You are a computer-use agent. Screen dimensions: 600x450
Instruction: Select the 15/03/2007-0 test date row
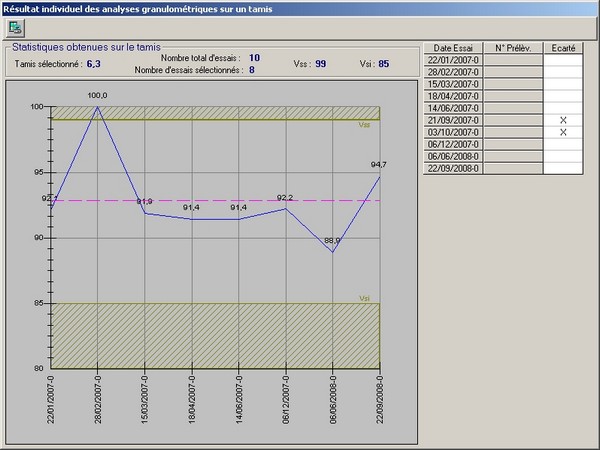(x=453, y=84)
